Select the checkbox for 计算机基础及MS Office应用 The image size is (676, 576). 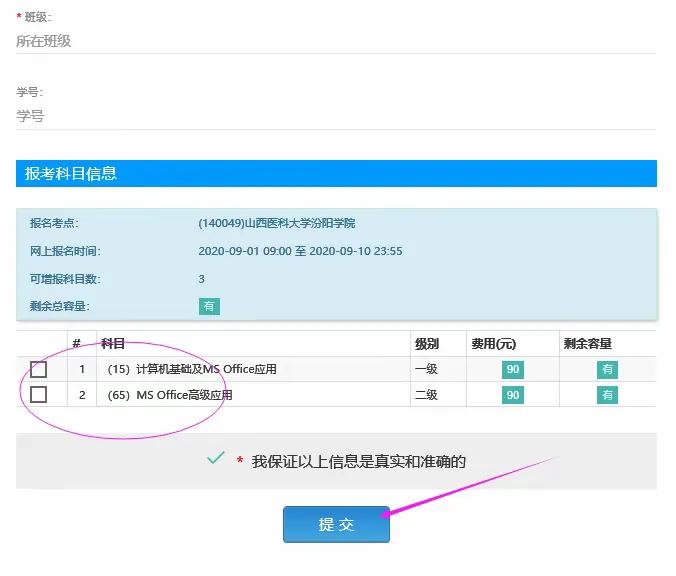point(39,369)
